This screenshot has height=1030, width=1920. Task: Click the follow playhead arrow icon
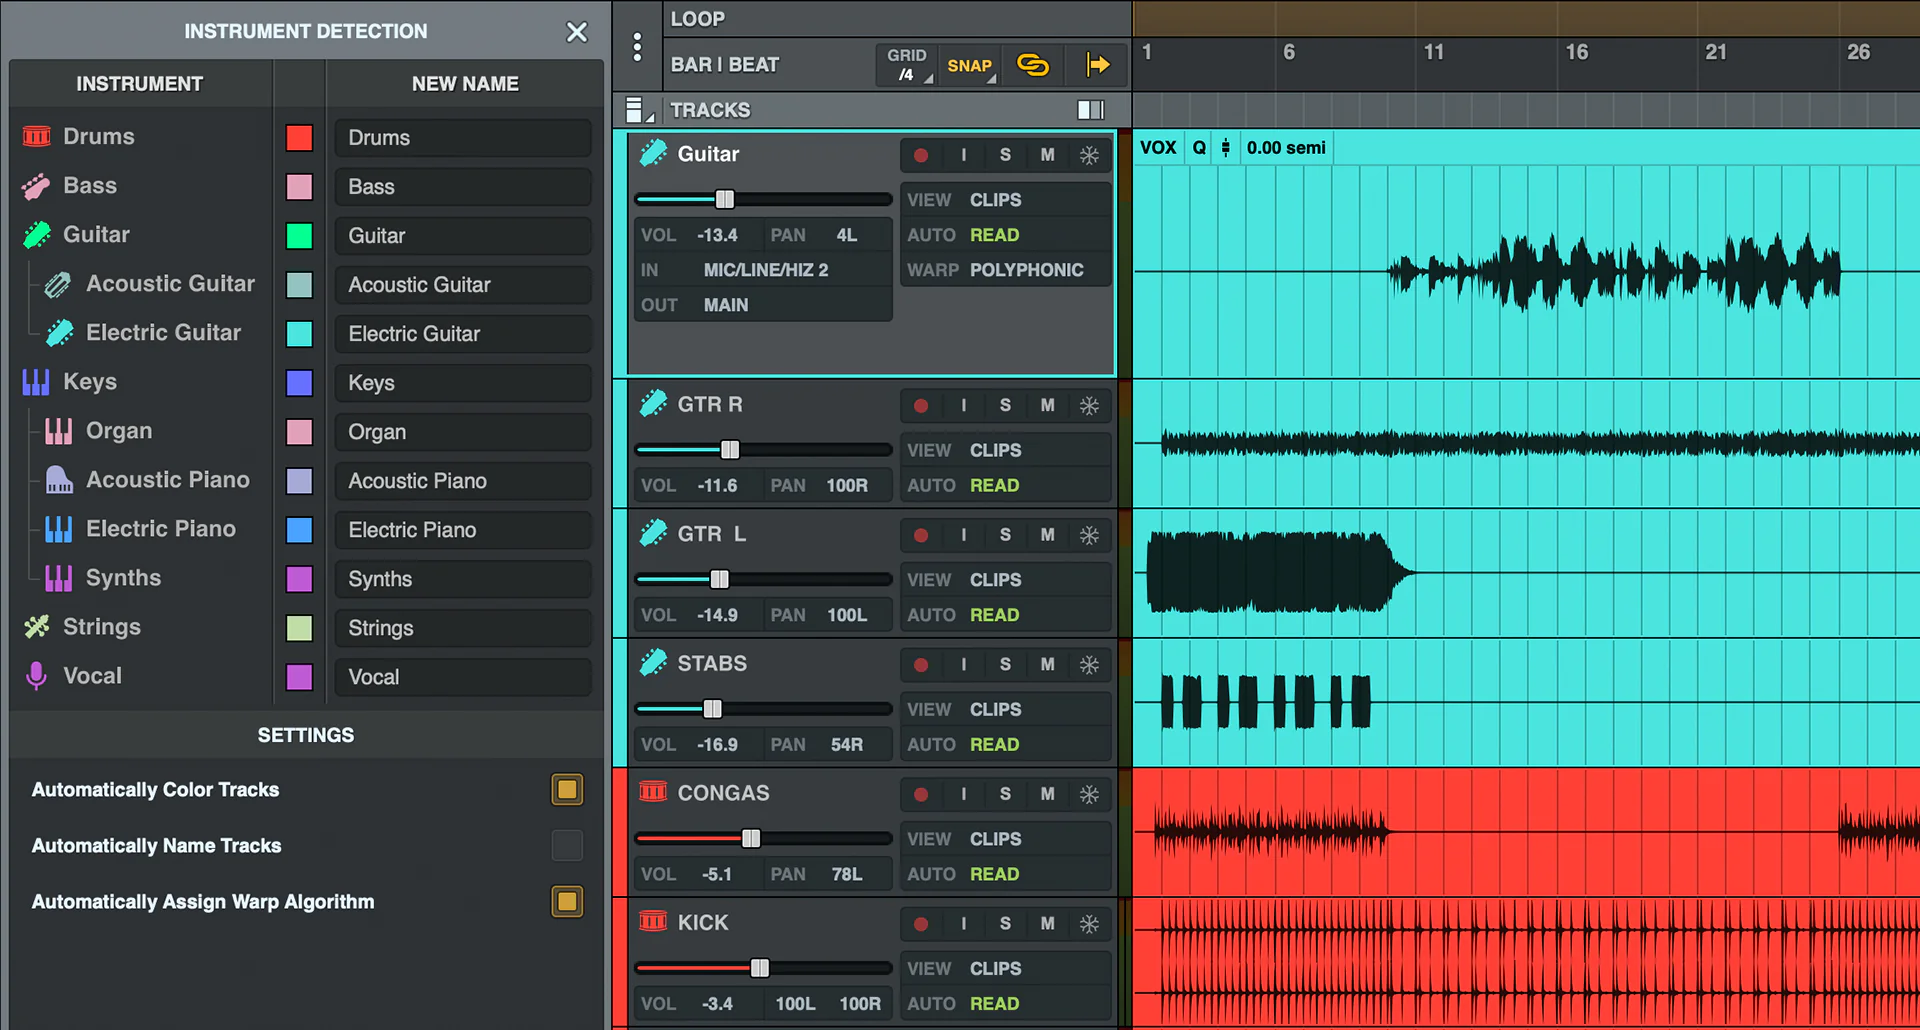pyautogui.click(x=1097, y=65)
